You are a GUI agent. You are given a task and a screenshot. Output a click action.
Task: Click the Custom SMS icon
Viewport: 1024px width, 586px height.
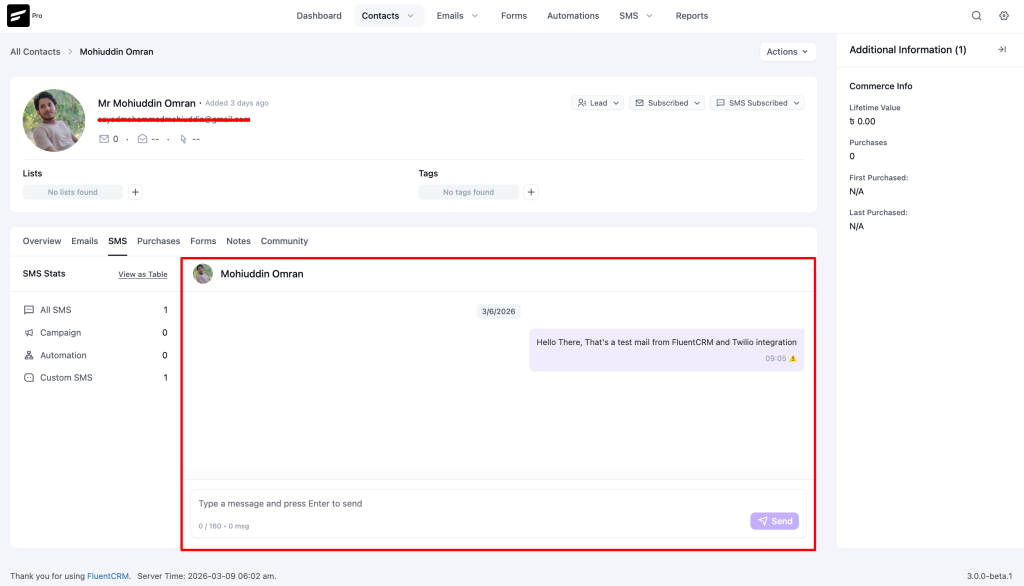pos(29,377)
